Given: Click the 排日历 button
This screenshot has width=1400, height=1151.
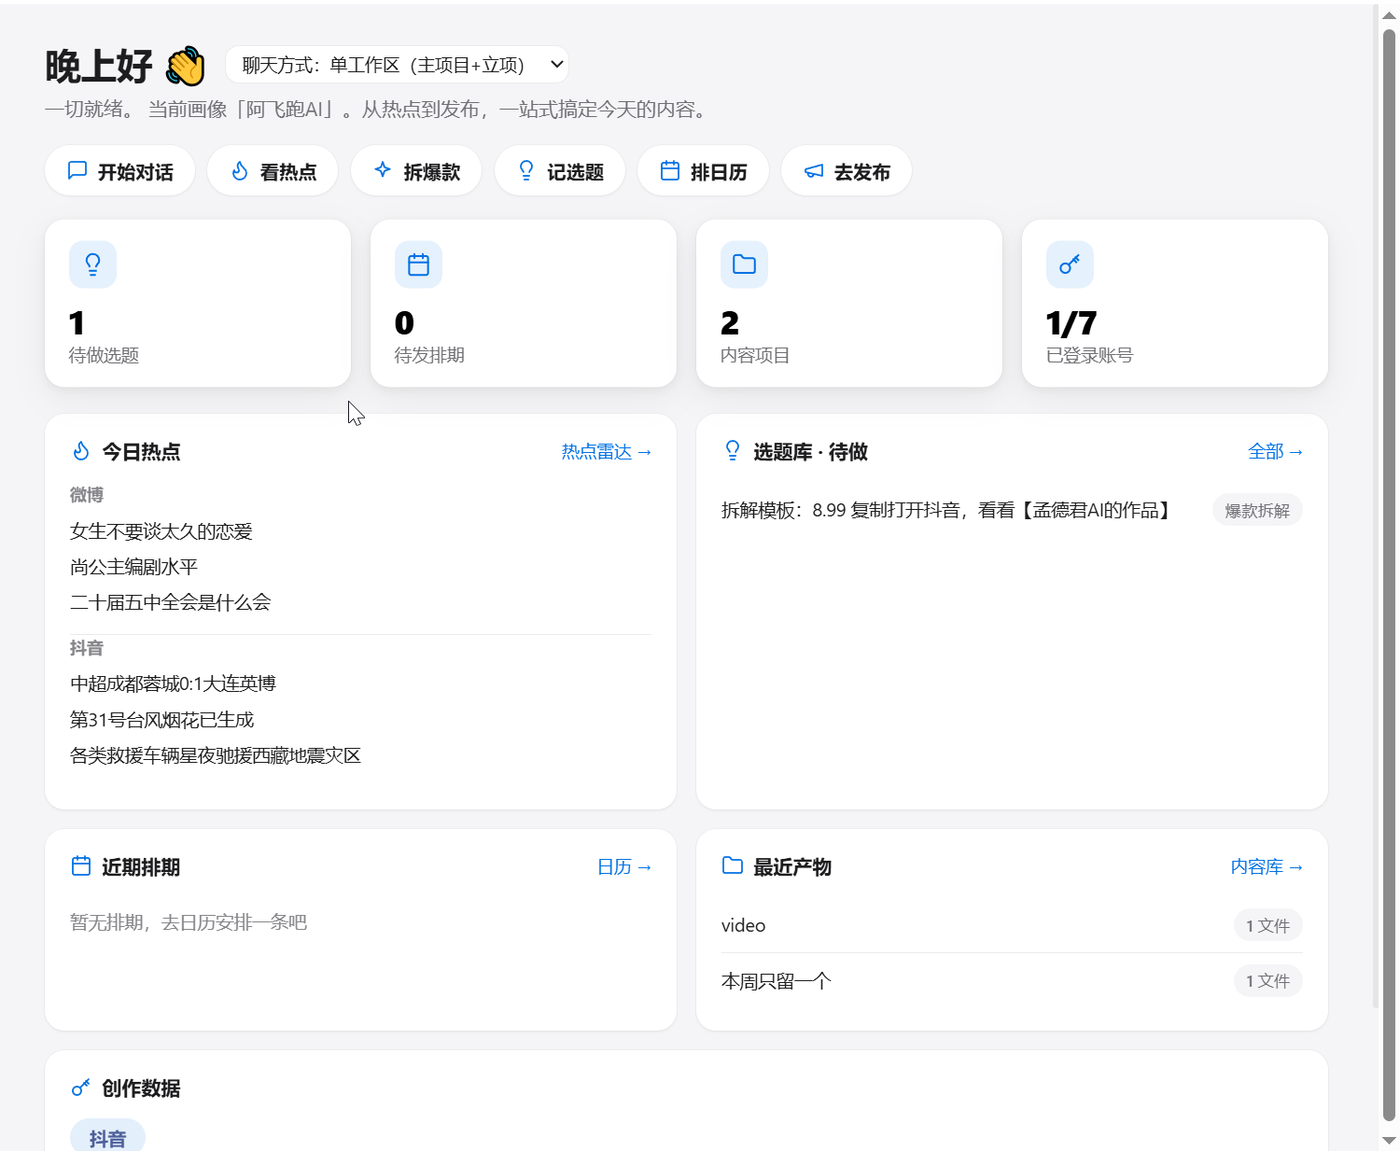Looking at the screenshot, I should [703, 171].
